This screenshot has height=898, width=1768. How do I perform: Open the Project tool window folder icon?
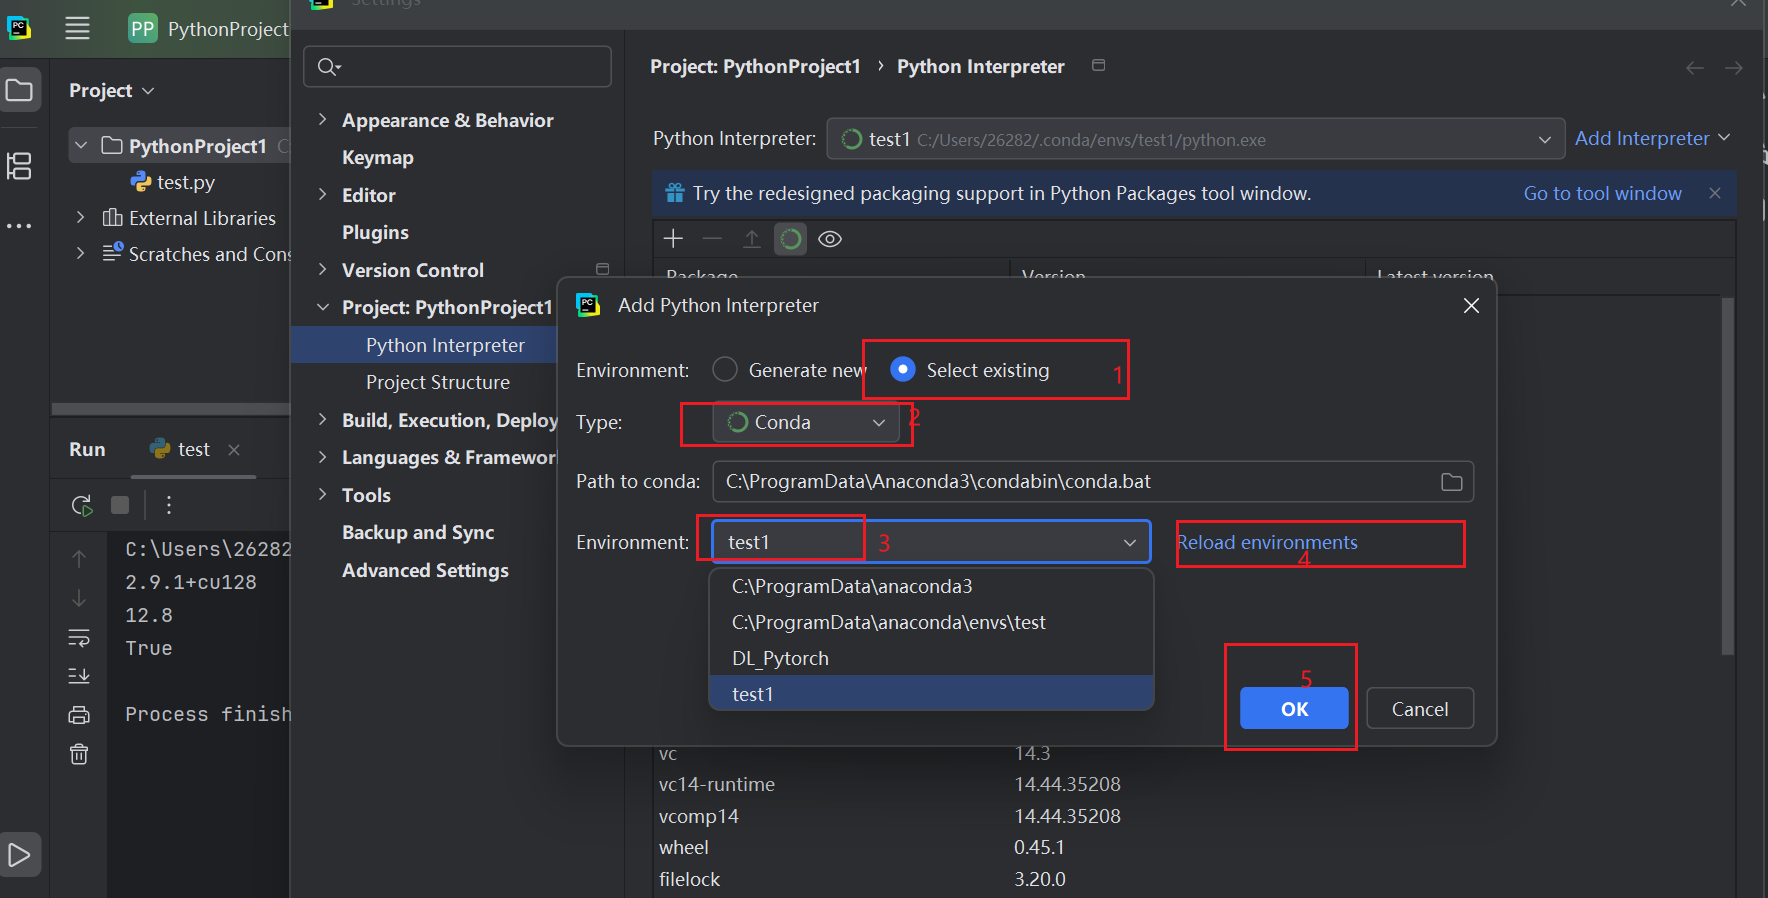pos(19,90)
